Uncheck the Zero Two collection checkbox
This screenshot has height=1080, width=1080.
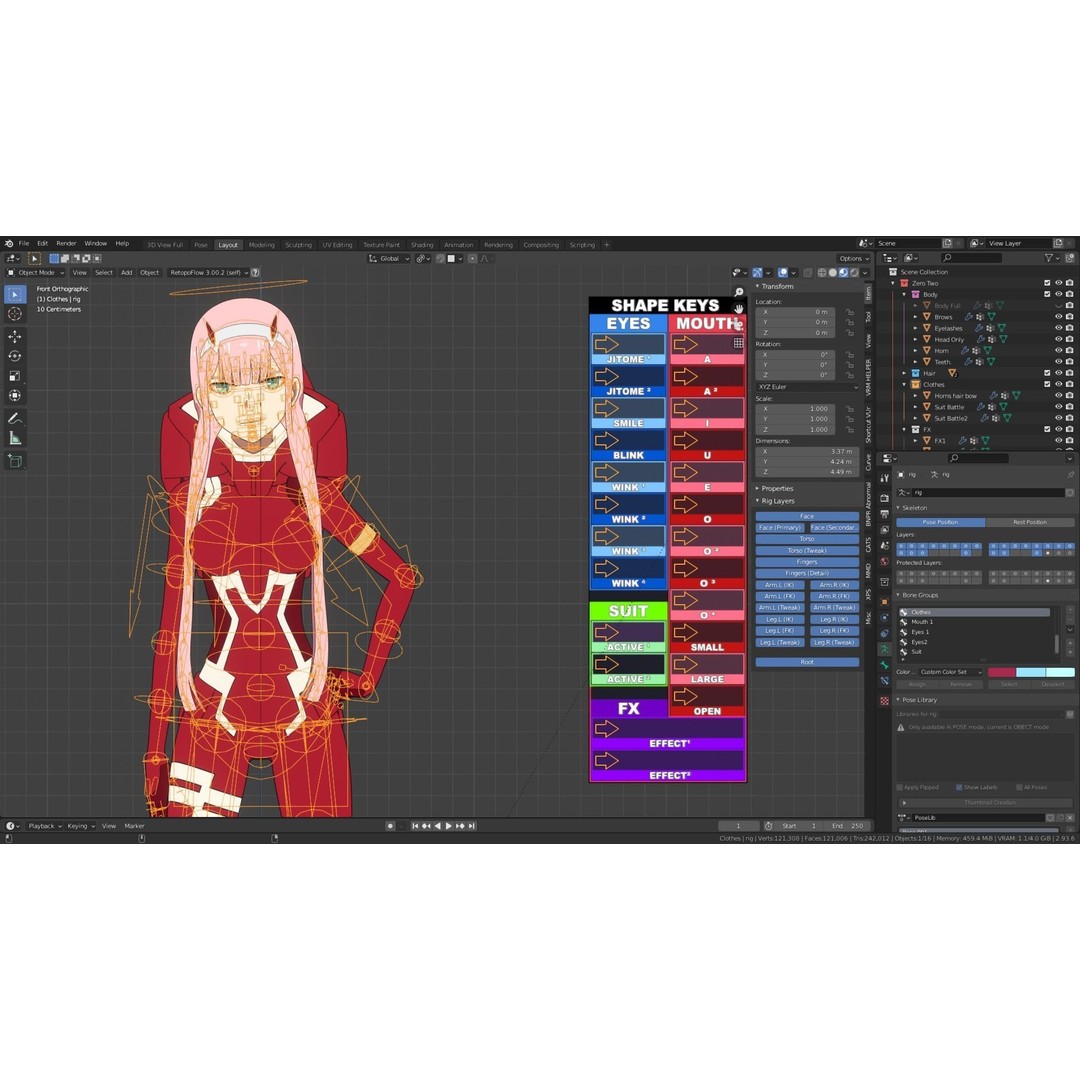coord(1047,283)
